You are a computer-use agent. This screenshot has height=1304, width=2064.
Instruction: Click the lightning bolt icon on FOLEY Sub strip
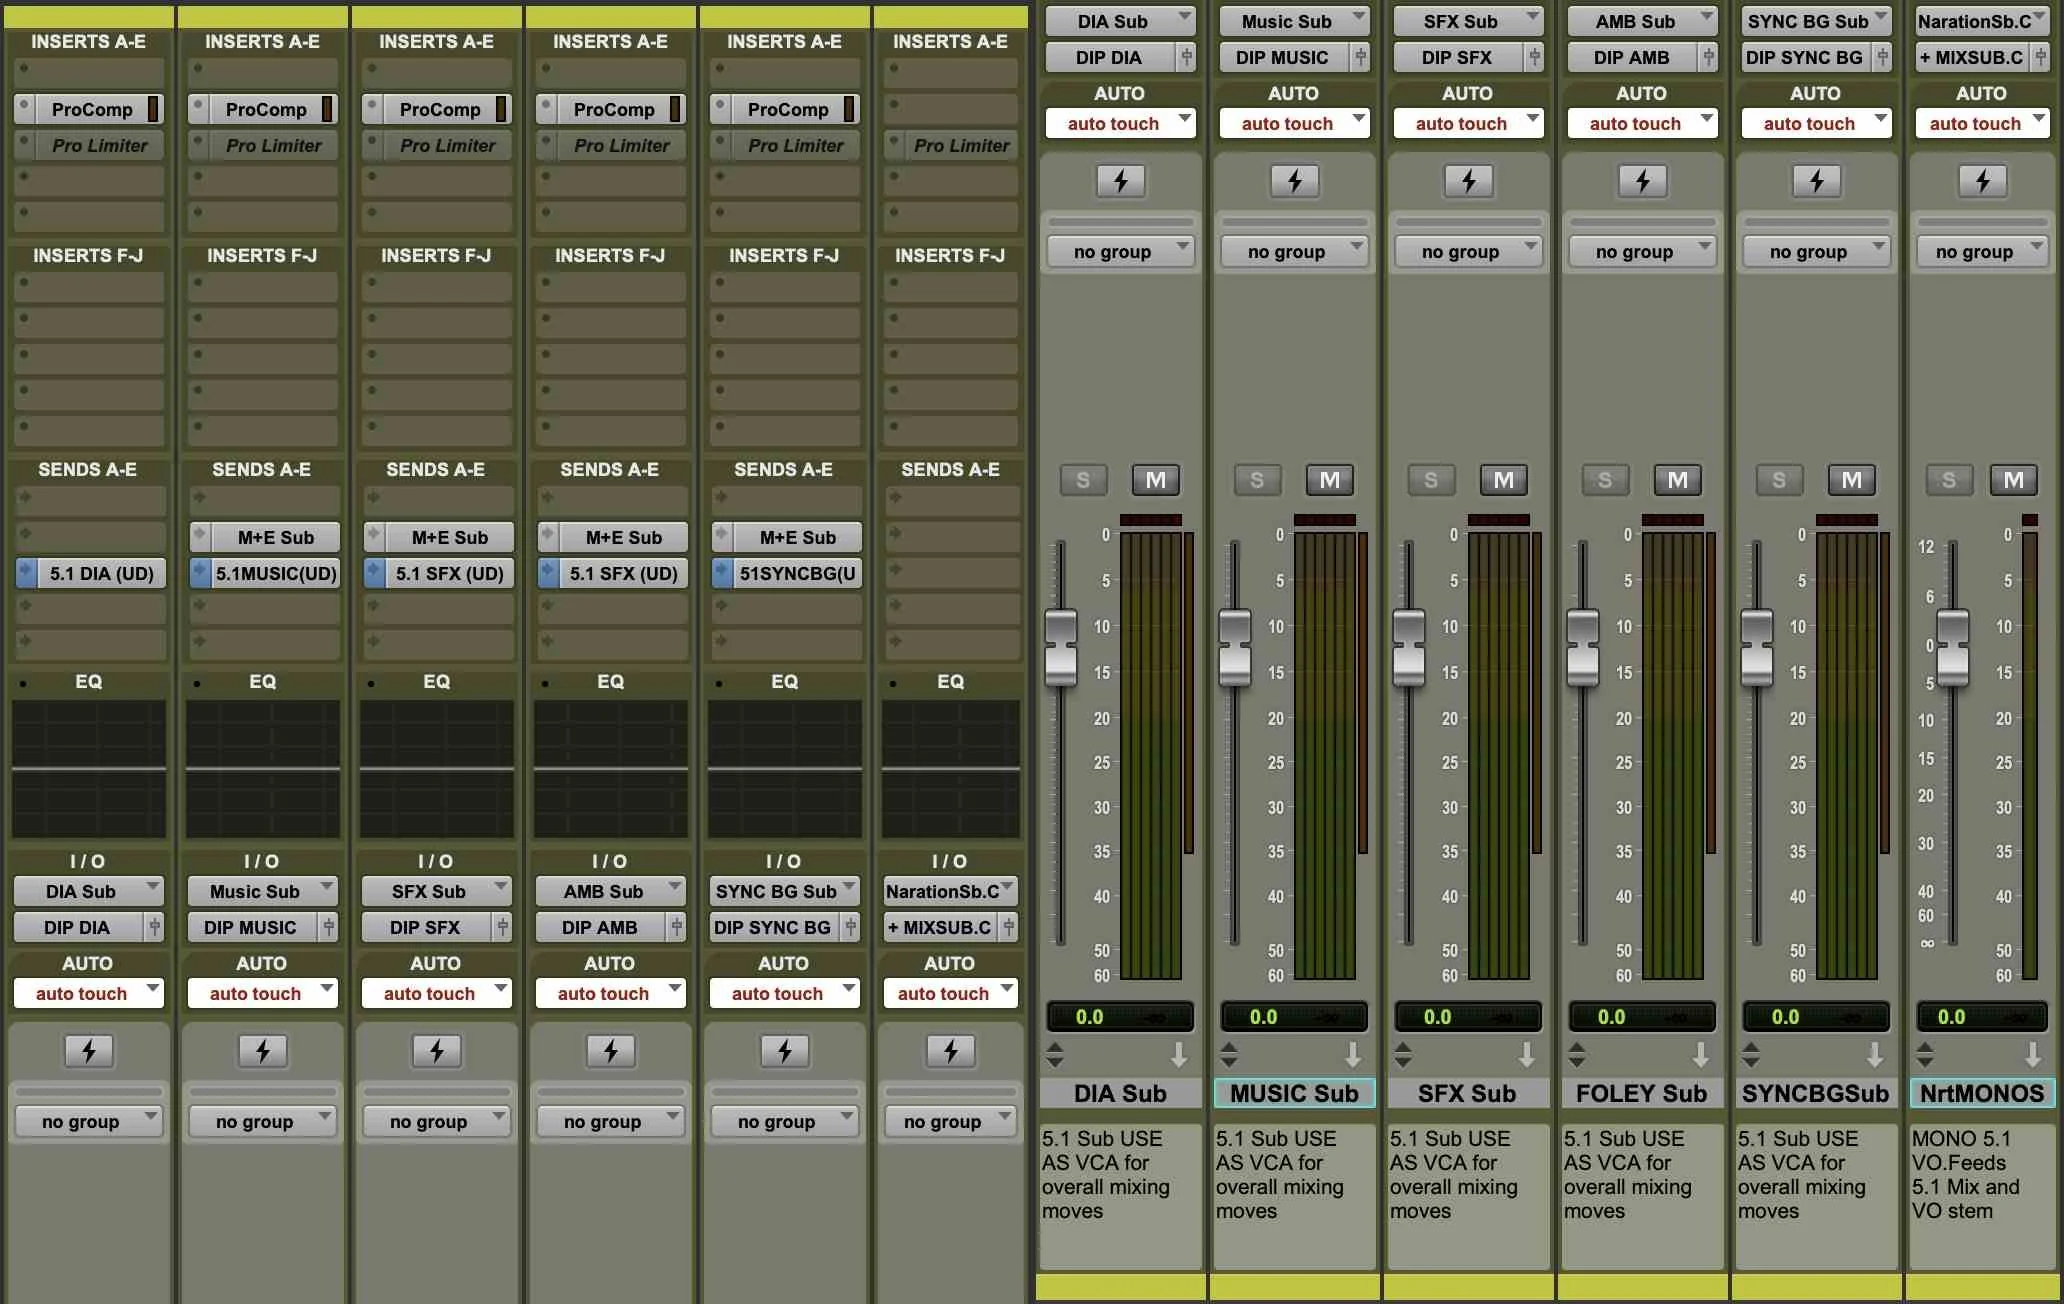tap(1642, 181)
